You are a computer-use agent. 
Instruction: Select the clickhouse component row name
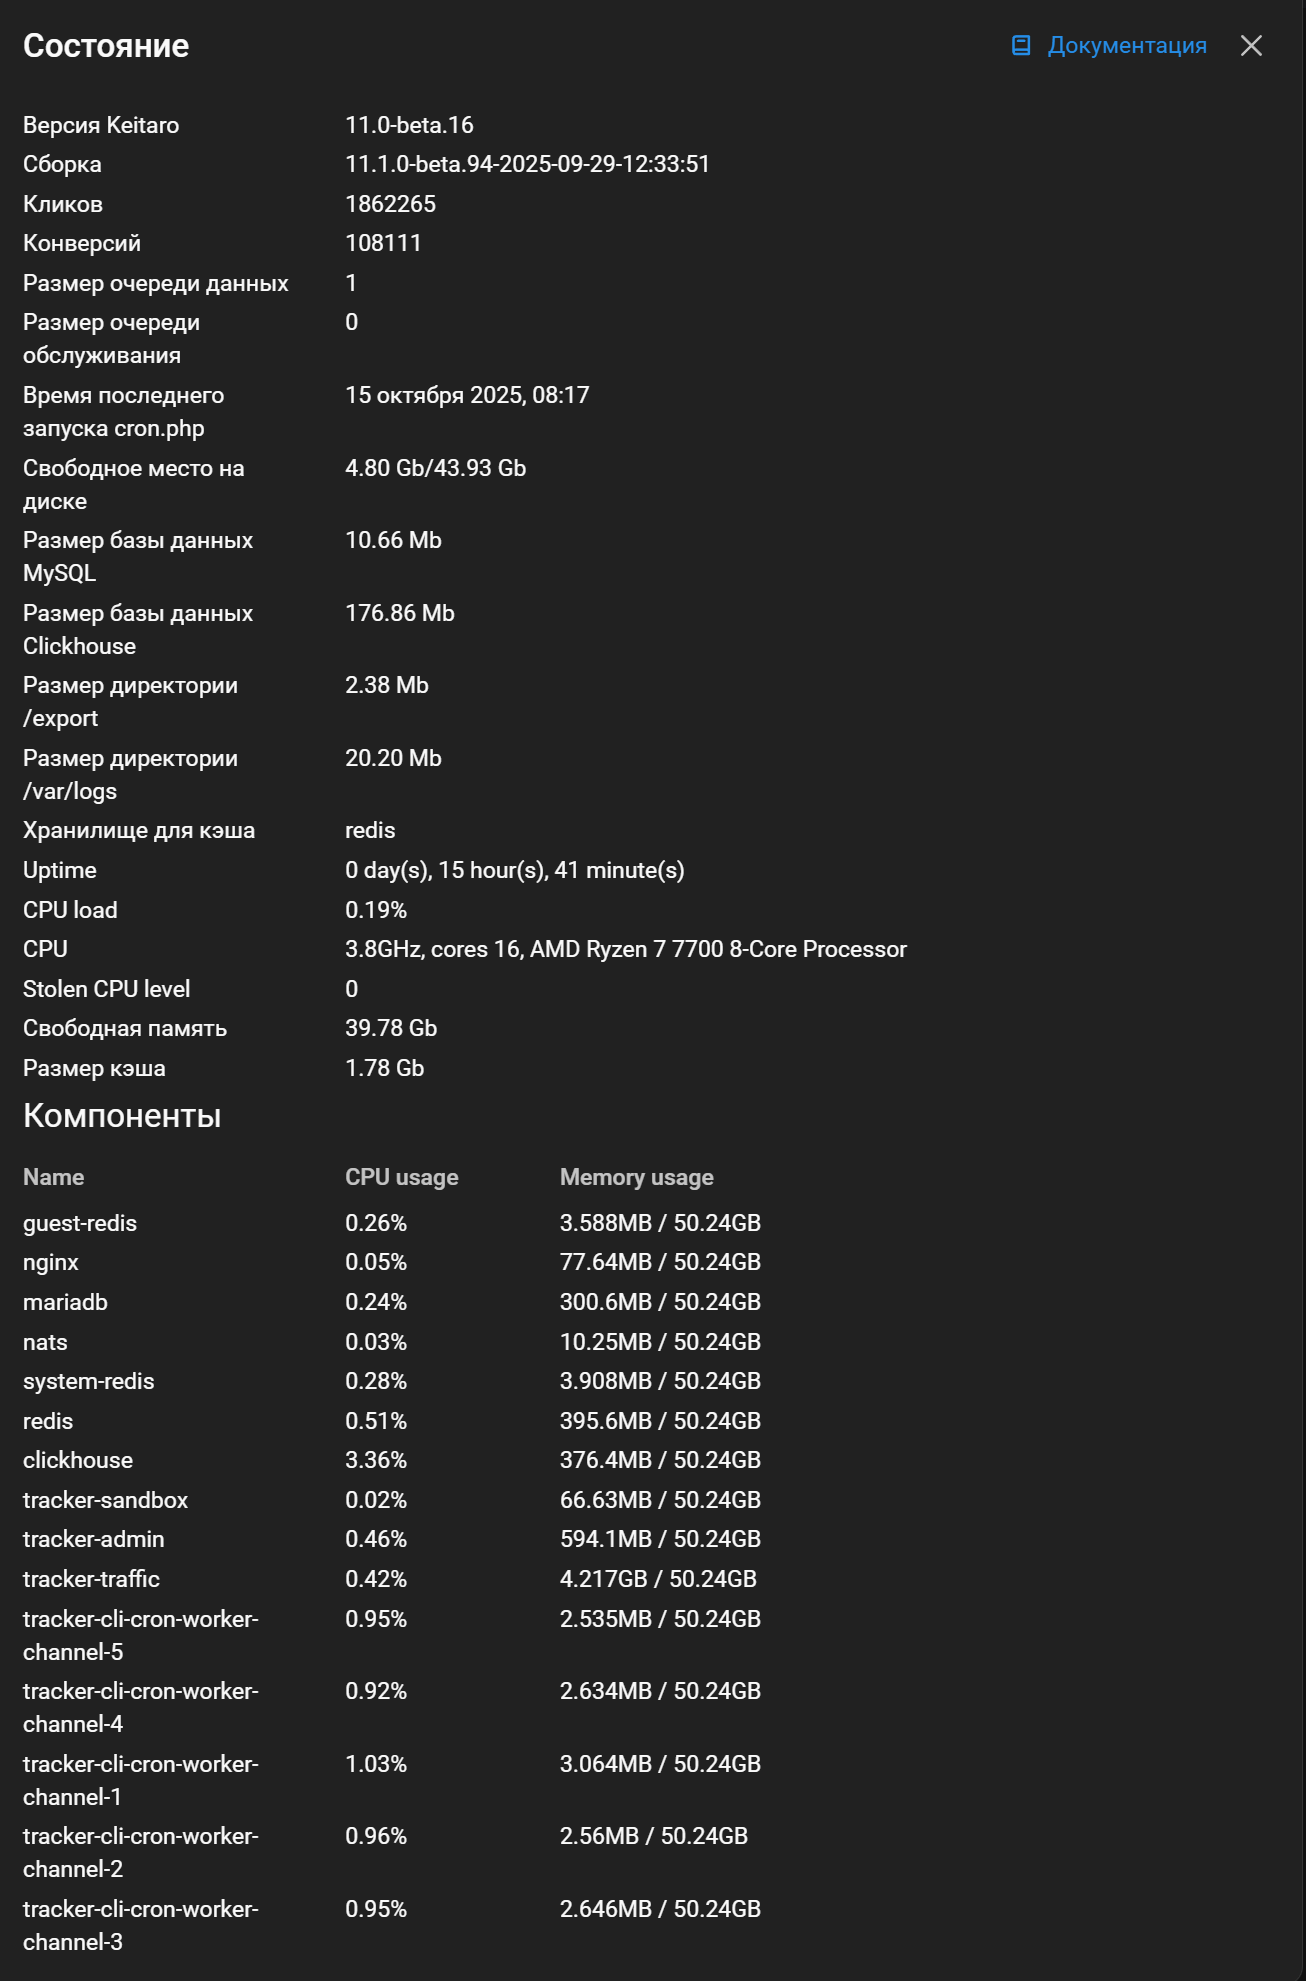tap(78, 1460)
